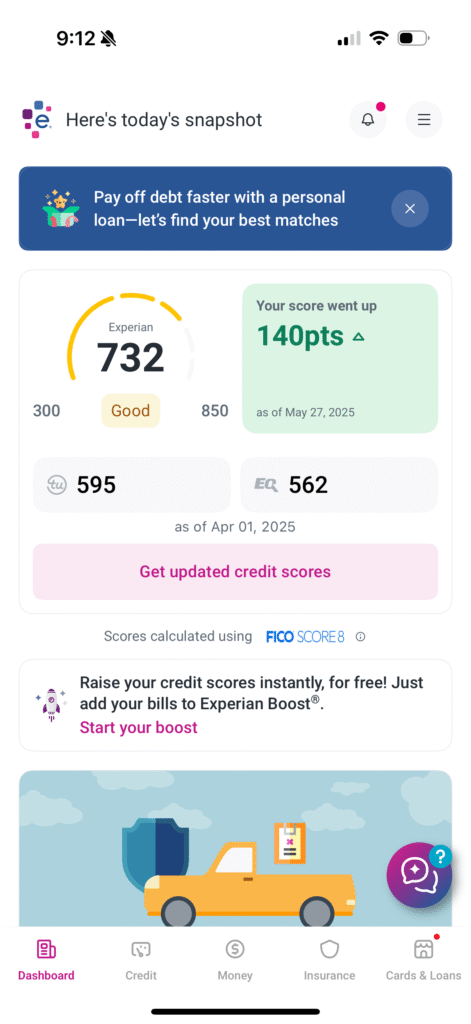Go to Cards & Loans tab
This screenshot has width=471, height=1024.
[423, 960]
